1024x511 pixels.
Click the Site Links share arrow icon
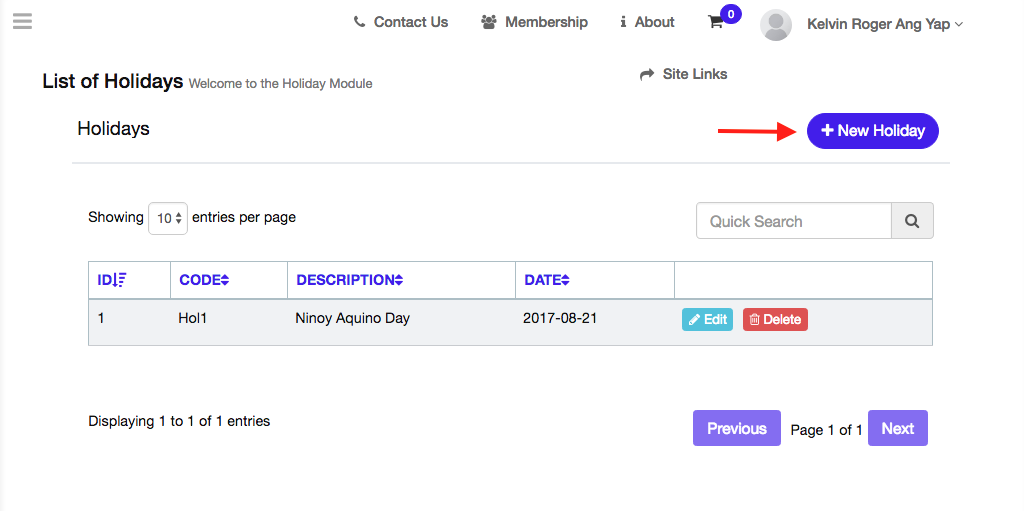coord(647,74)
